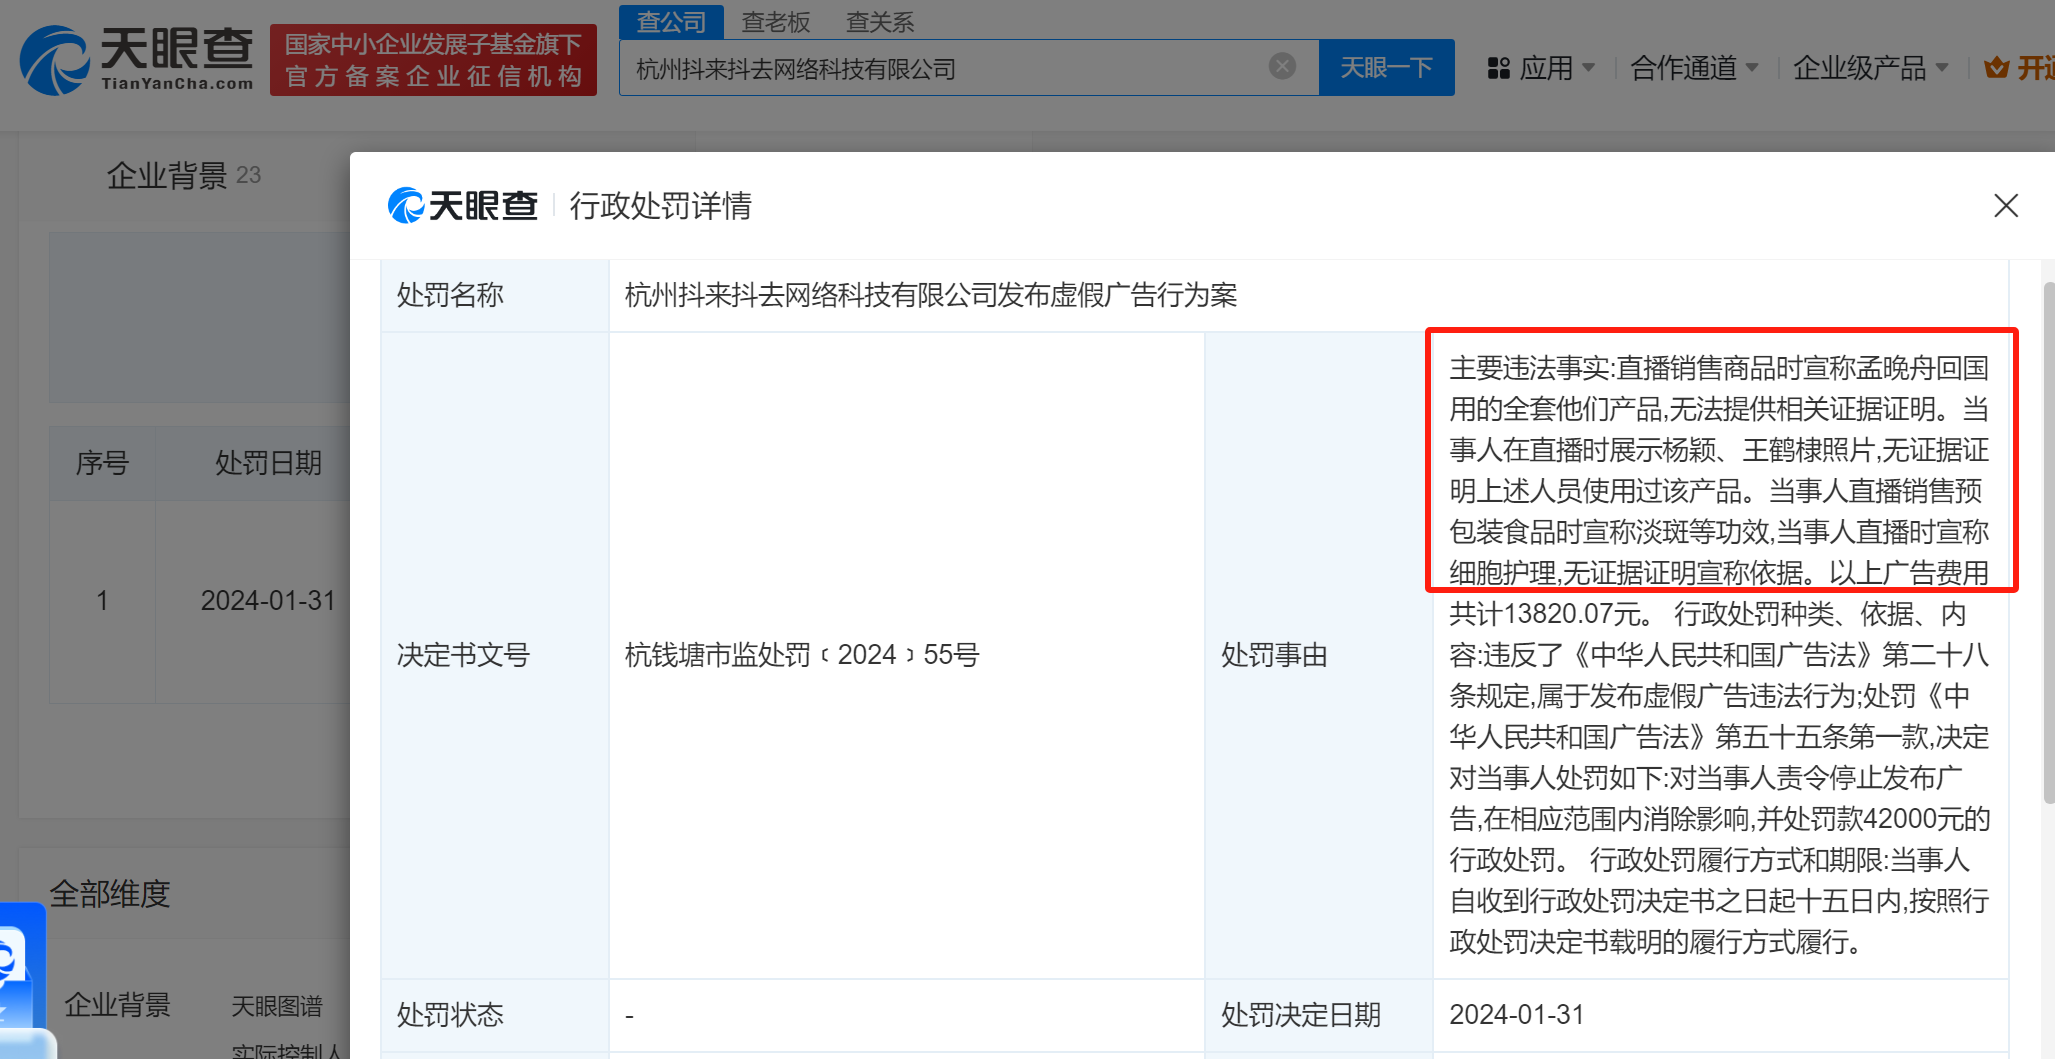Expand the 应用 dropdown arrow
Screen dimensions: 2055x1059
point(1589,68)
